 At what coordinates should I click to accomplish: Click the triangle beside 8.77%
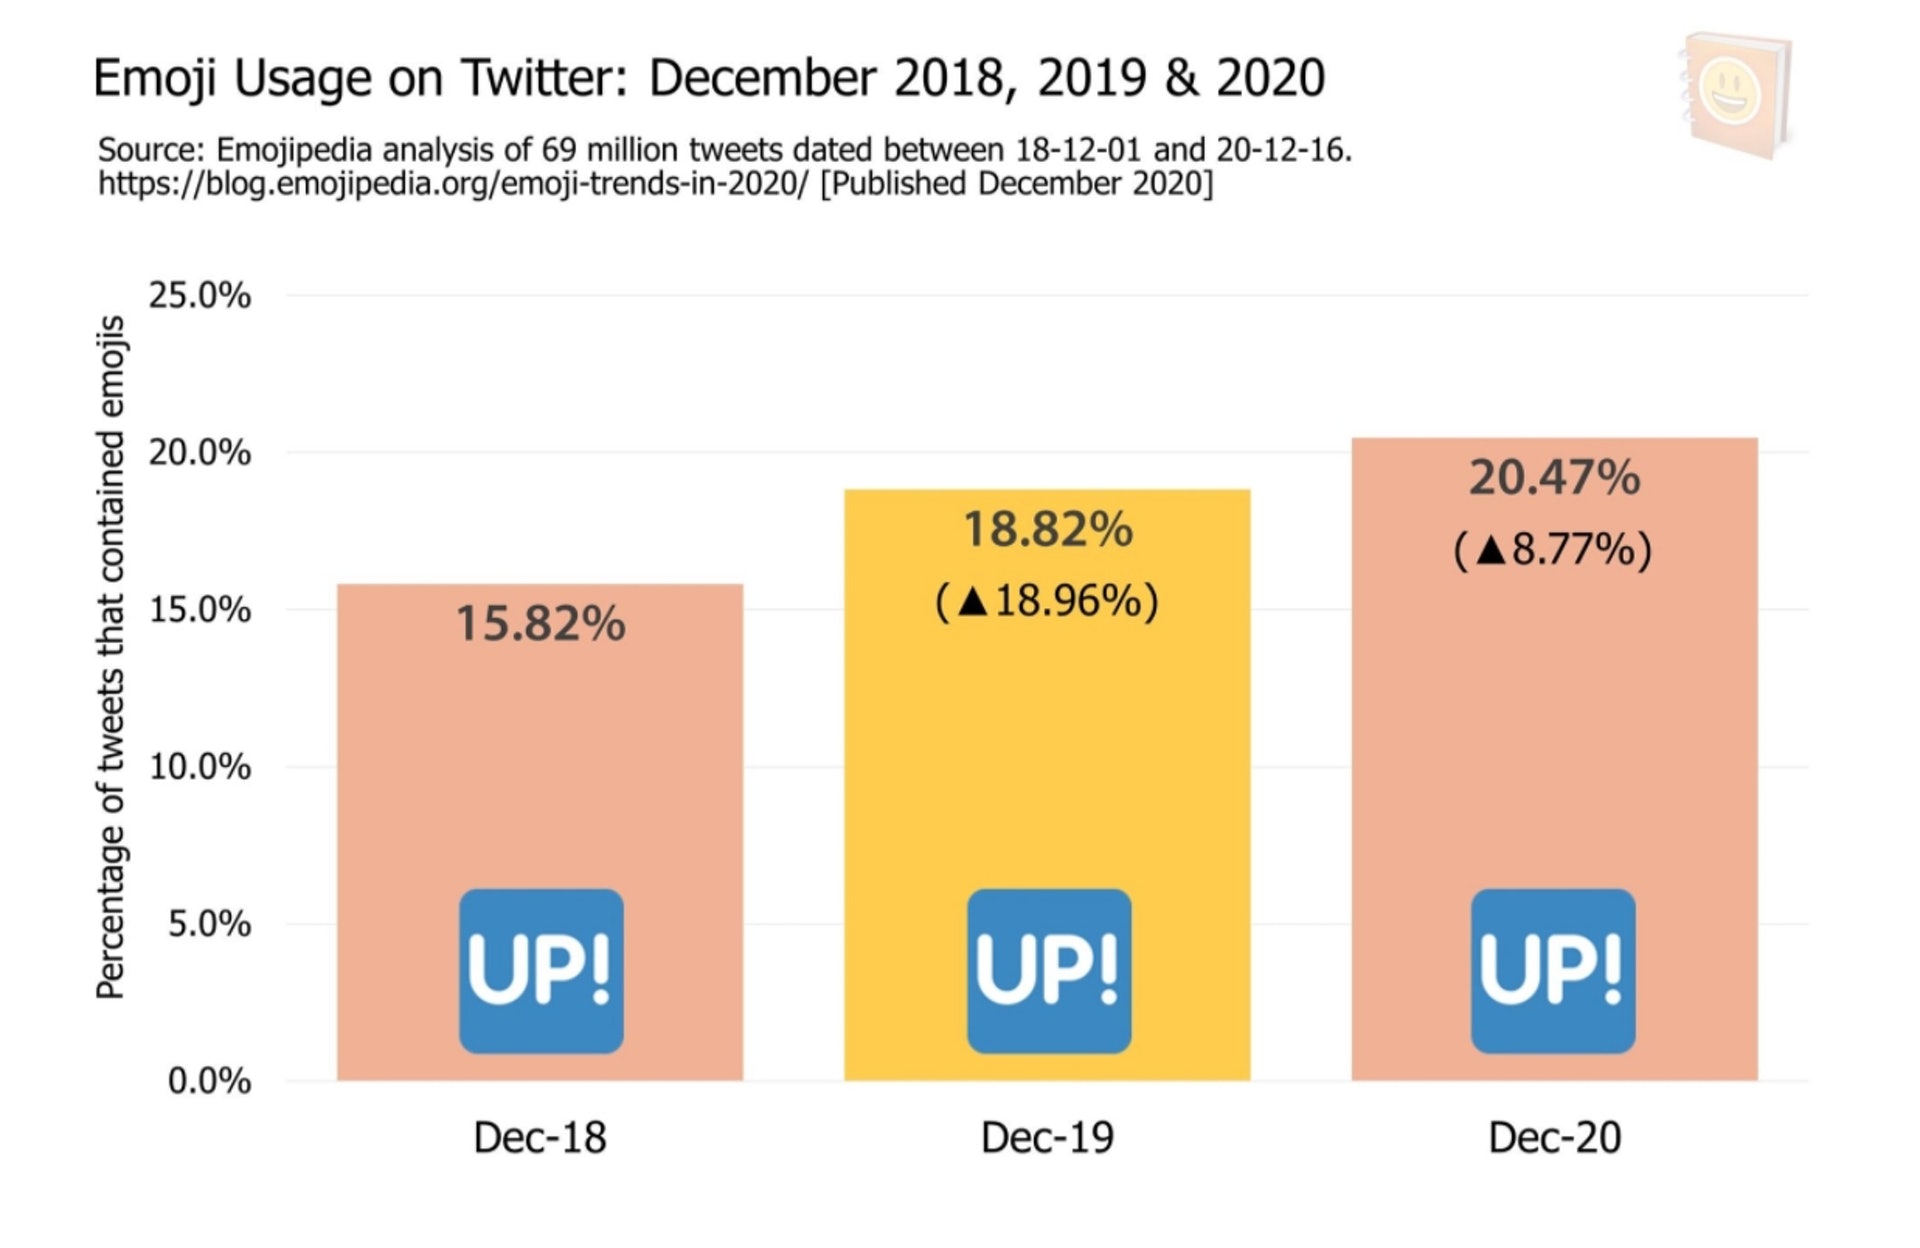click(1490, 550)
